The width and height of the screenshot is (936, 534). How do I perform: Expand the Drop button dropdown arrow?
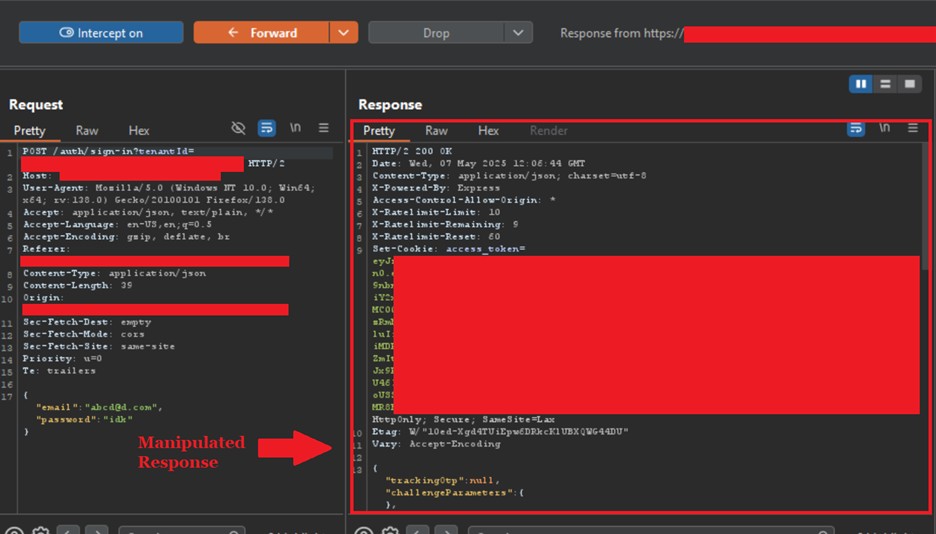[518, 33]
